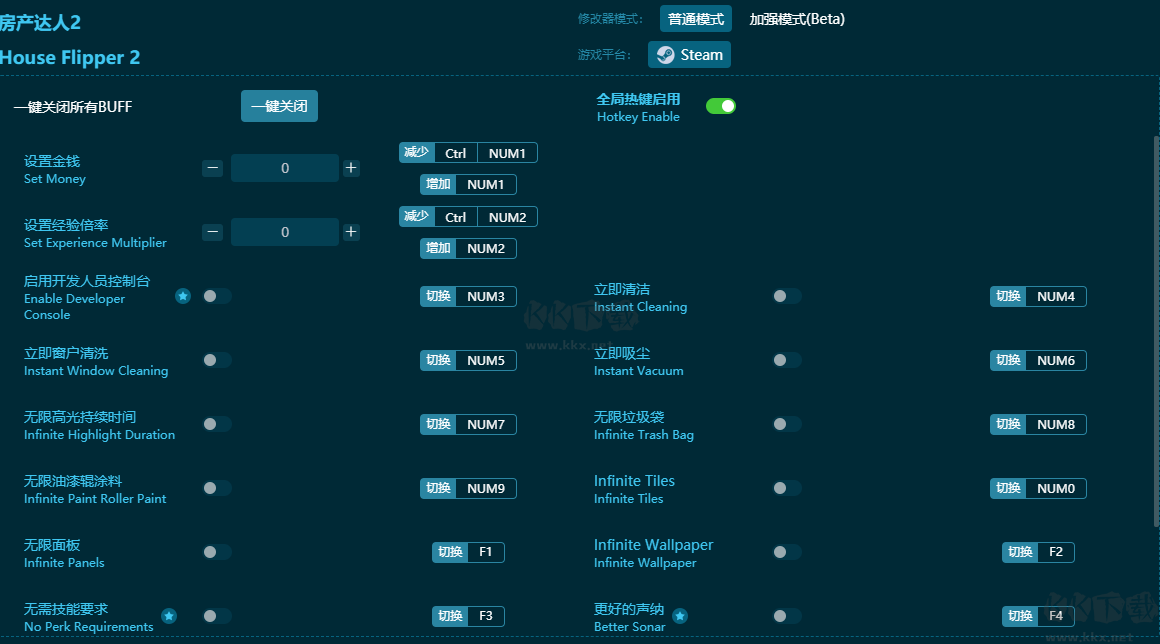Select 普通模式 normal mode tab

tap(695, 19)
